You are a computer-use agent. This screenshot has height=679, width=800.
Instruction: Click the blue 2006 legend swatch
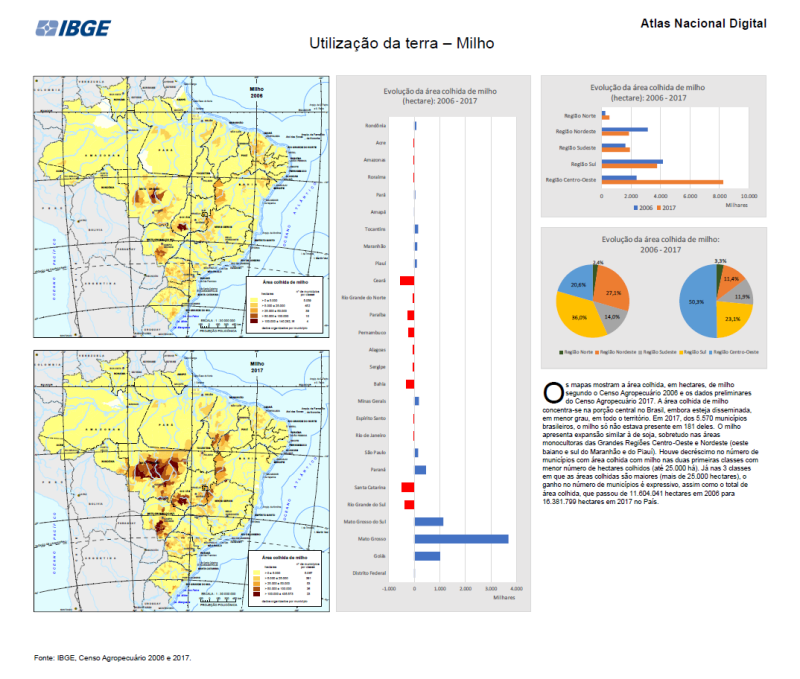[x=636, y=209]
